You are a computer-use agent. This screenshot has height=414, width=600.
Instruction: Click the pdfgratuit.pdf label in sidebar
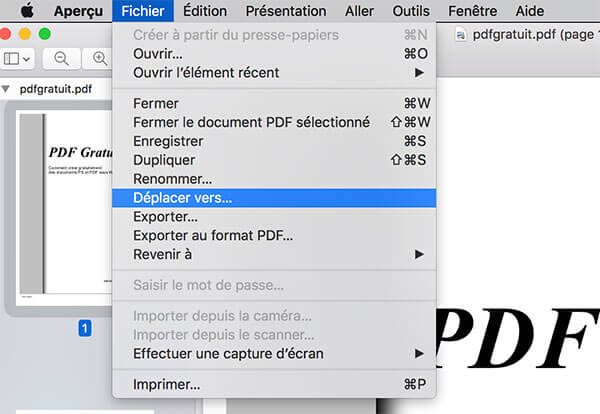tap(56, 89)
